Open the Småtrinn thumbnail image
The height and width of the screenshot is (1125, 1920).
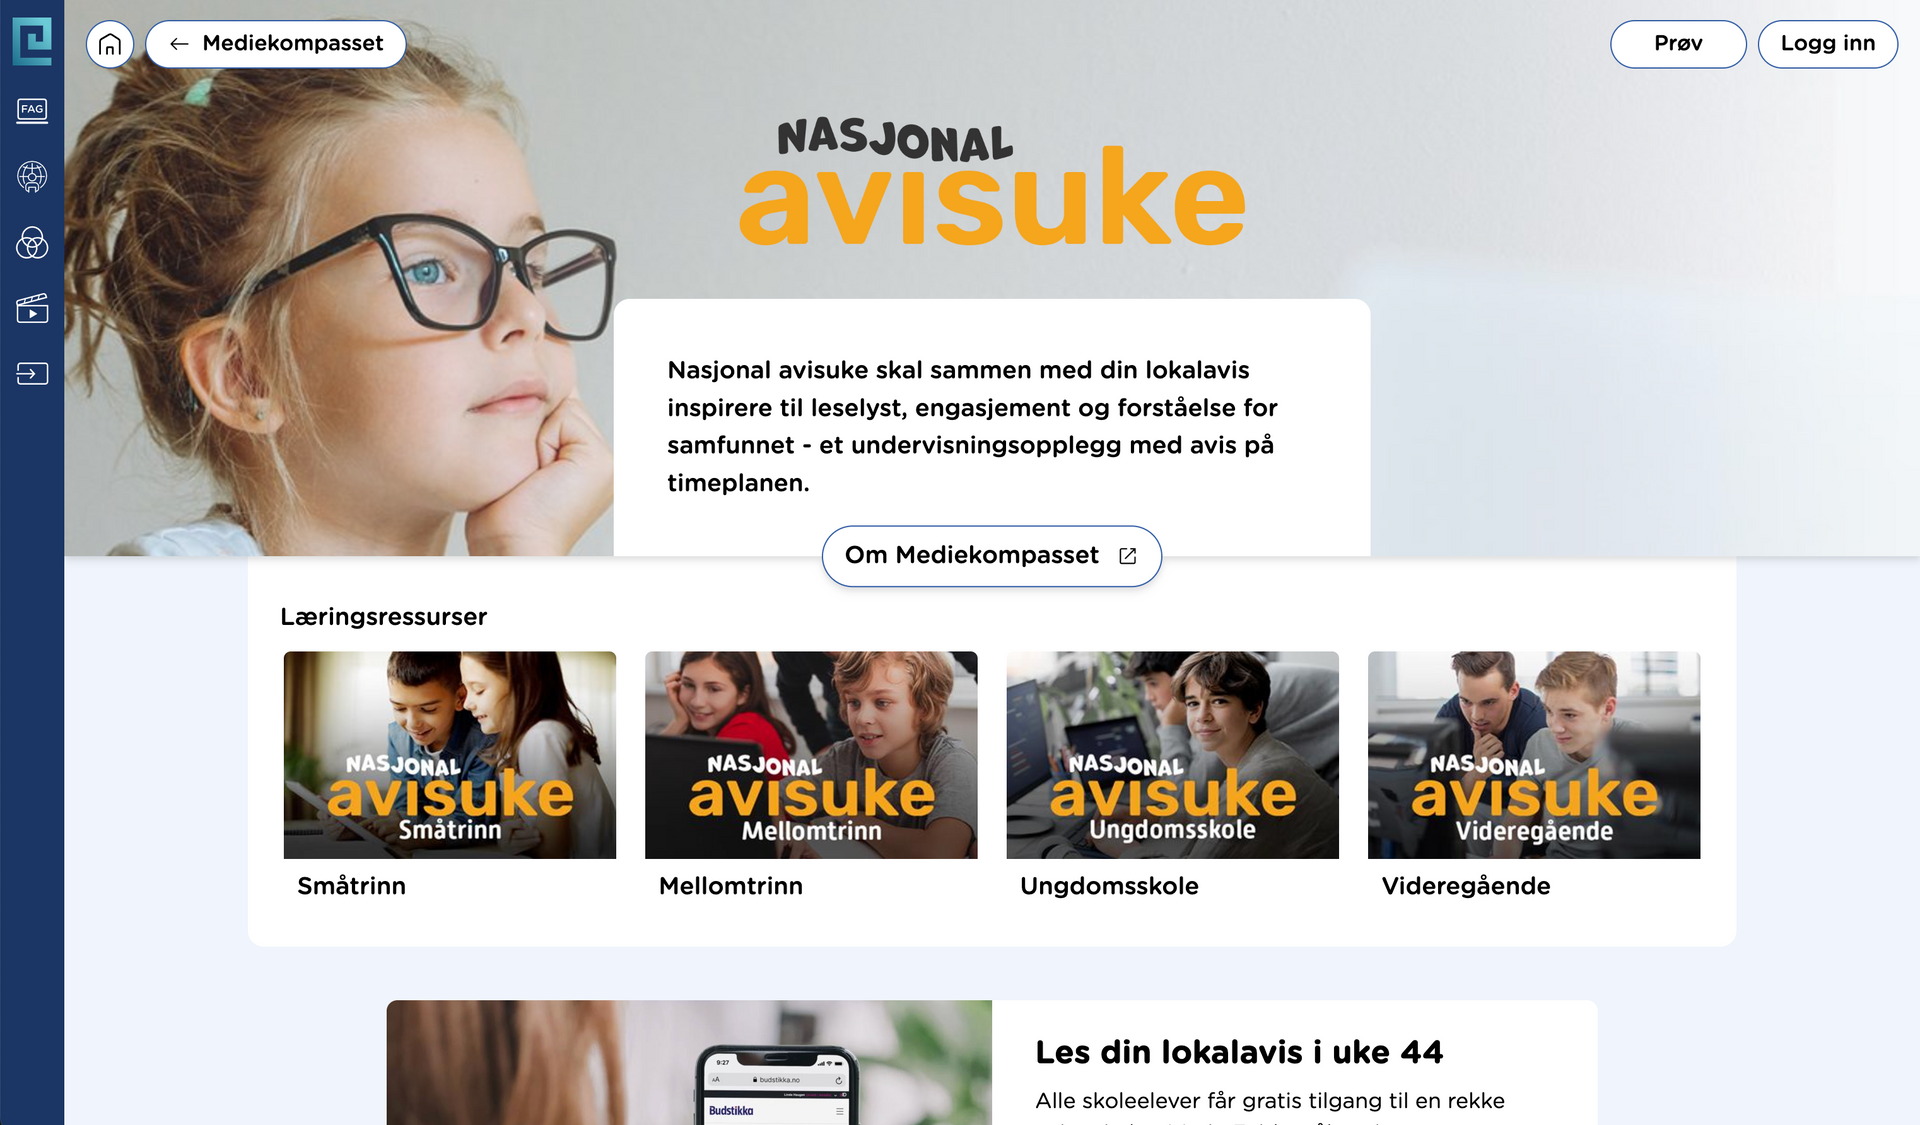pyautogui.click(x=450, y=755)
